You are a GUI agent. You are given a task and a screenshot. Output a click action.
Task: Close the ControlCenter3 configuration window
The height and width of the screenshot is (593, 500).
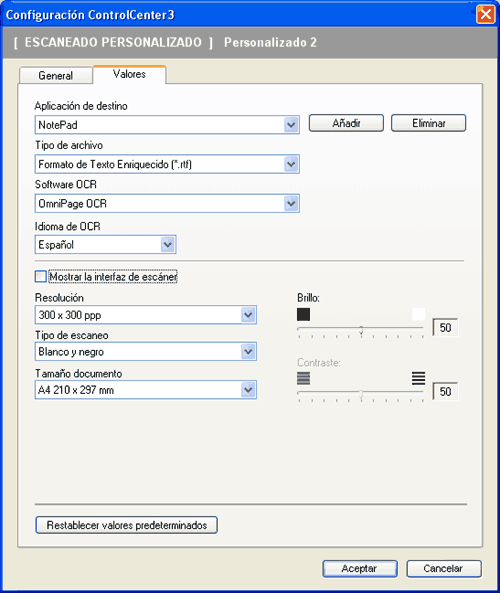(x=486, y=15)
